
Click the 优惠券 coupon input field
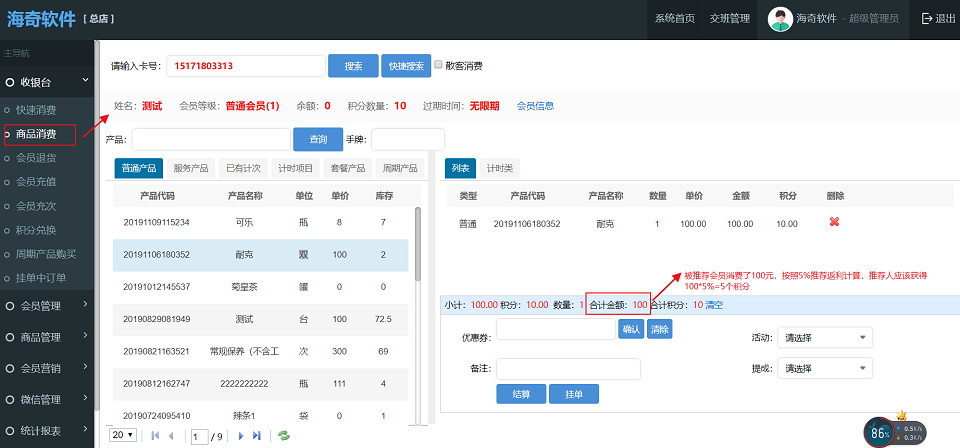pyautogui.click(x=555, y=329)
